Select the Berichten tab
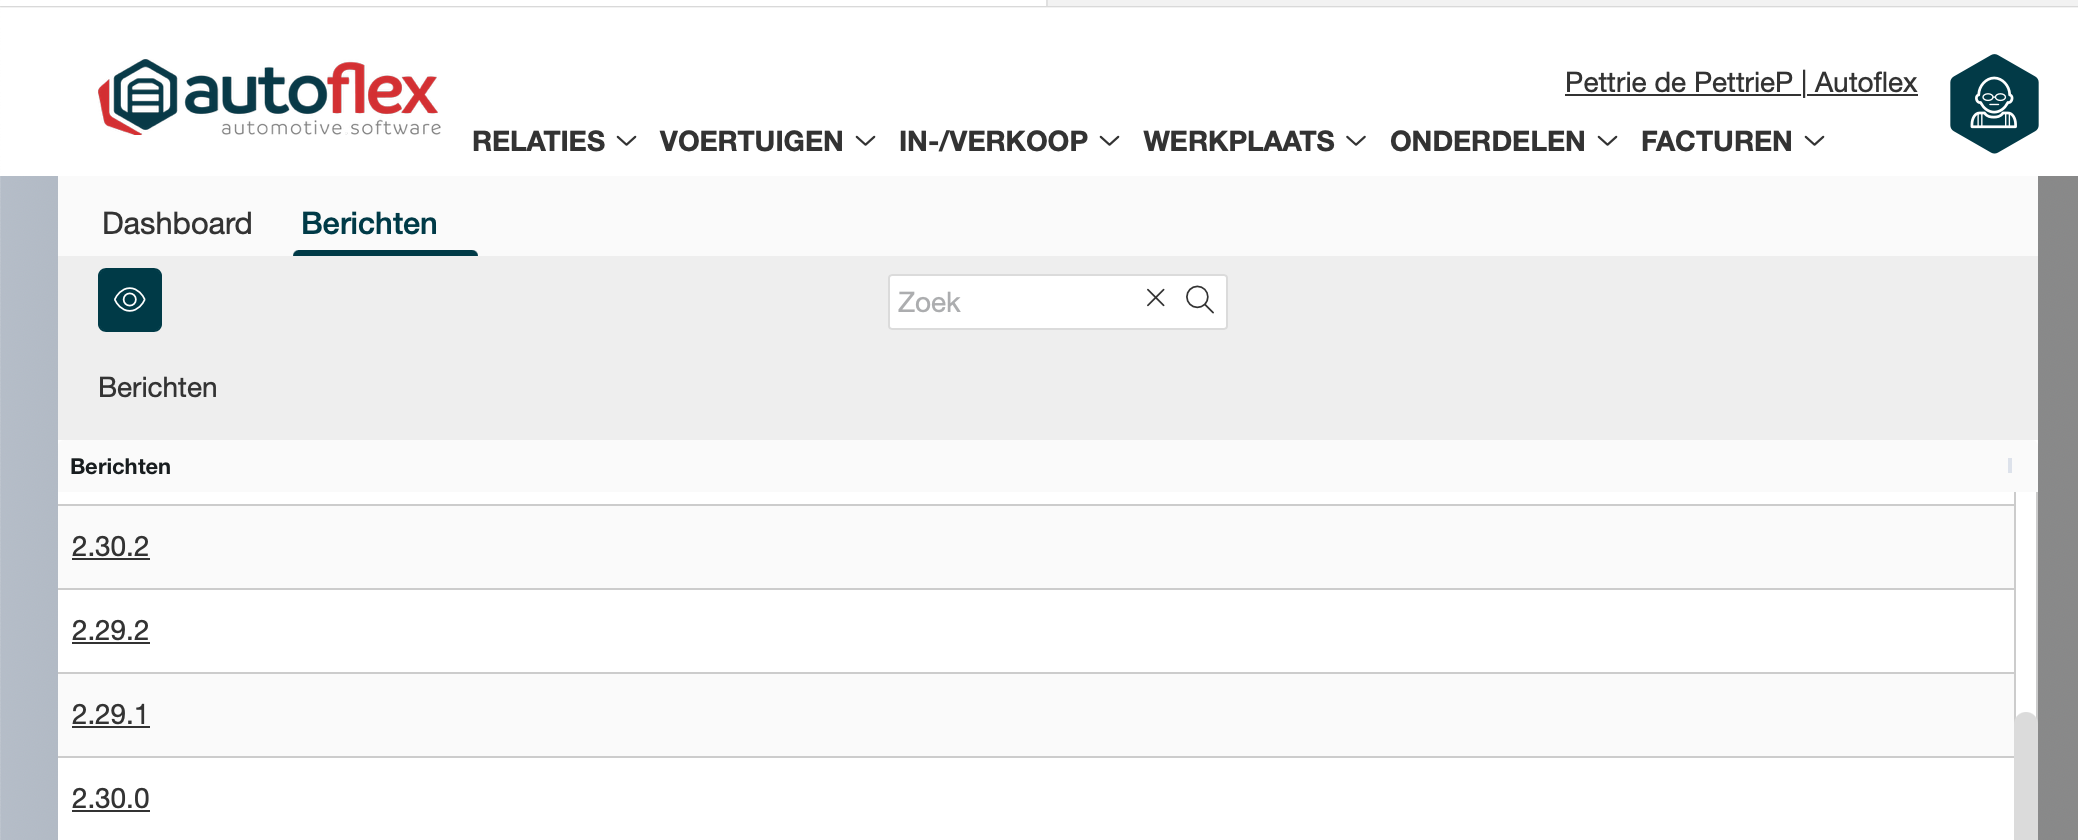Image resolution: width=2078 pixels, height=840 pixels. click(369, 223)
